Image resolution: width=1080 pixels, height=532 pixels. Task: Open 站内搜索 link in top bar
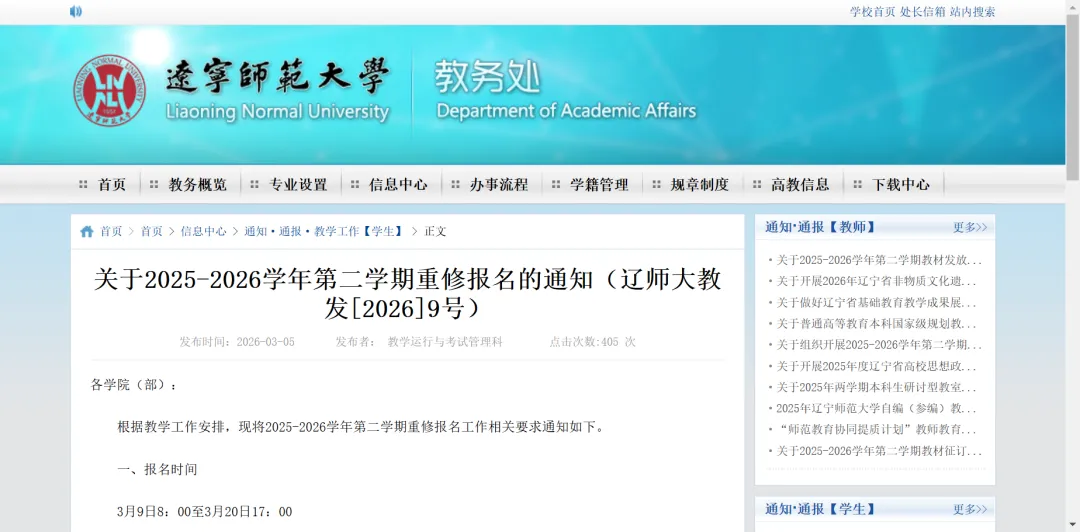point(973,12)
